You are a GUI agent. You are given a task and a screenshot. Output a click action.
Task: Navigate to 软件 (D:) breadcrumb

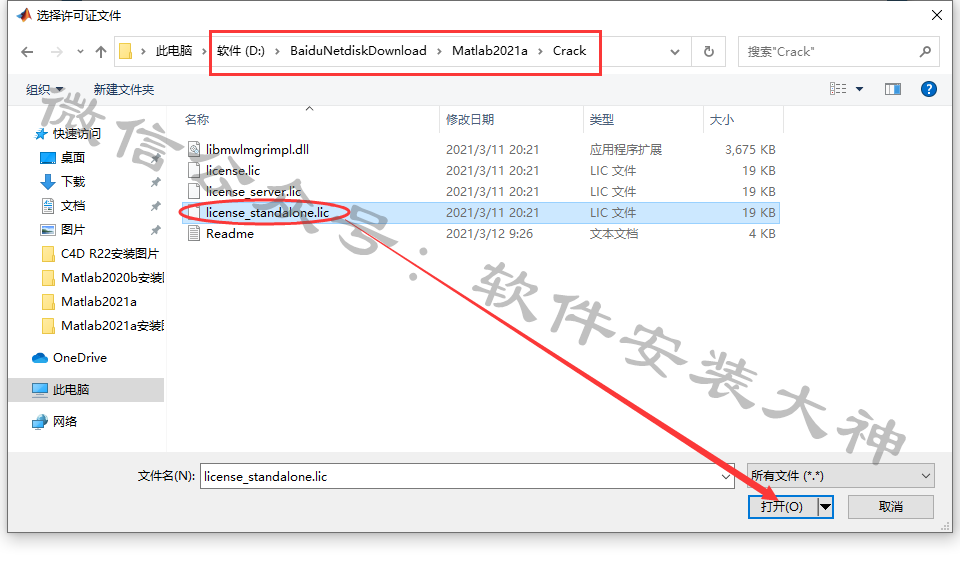tap(241, 51)
